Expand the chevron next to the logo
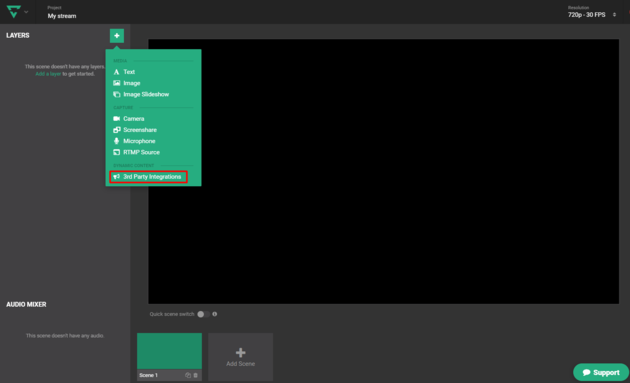This screenshot has height=383, width=630. (x=26, y=12)
